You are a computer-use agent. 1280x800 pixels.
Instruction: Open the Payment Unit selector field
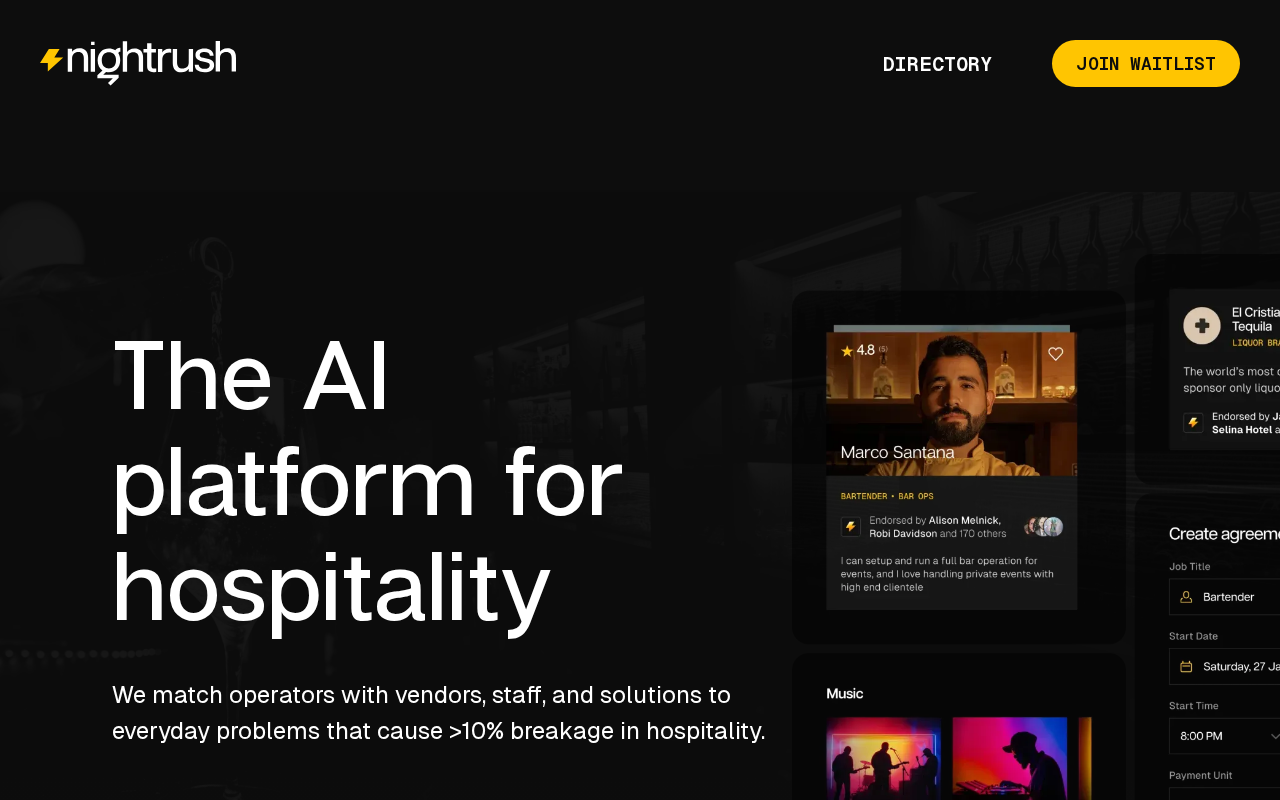coord(1224,794)
